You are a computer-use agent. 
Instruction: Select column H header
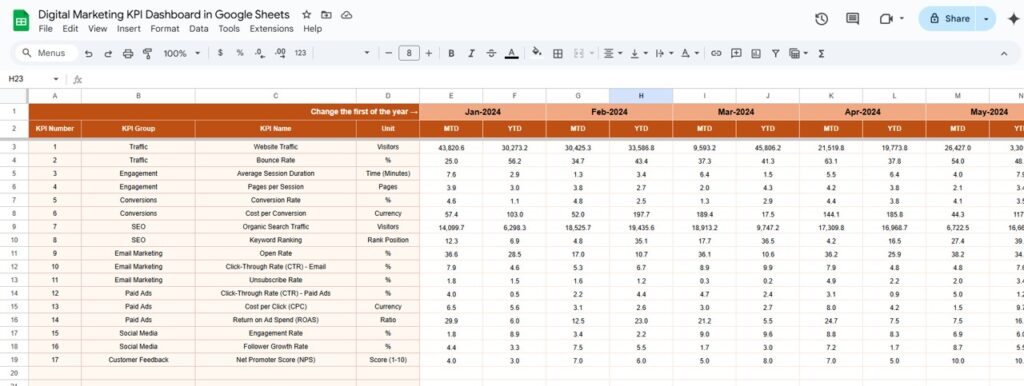pyautogui.click(x=641, y=96)
